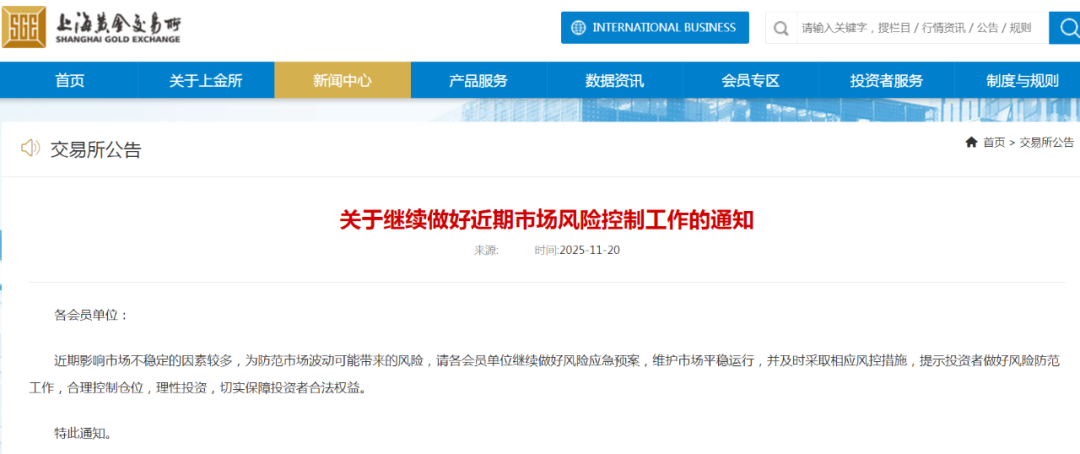Click the 交易所公告 section heading
1080x454 pixels.
pyautogui.click(x=96, y=149)
